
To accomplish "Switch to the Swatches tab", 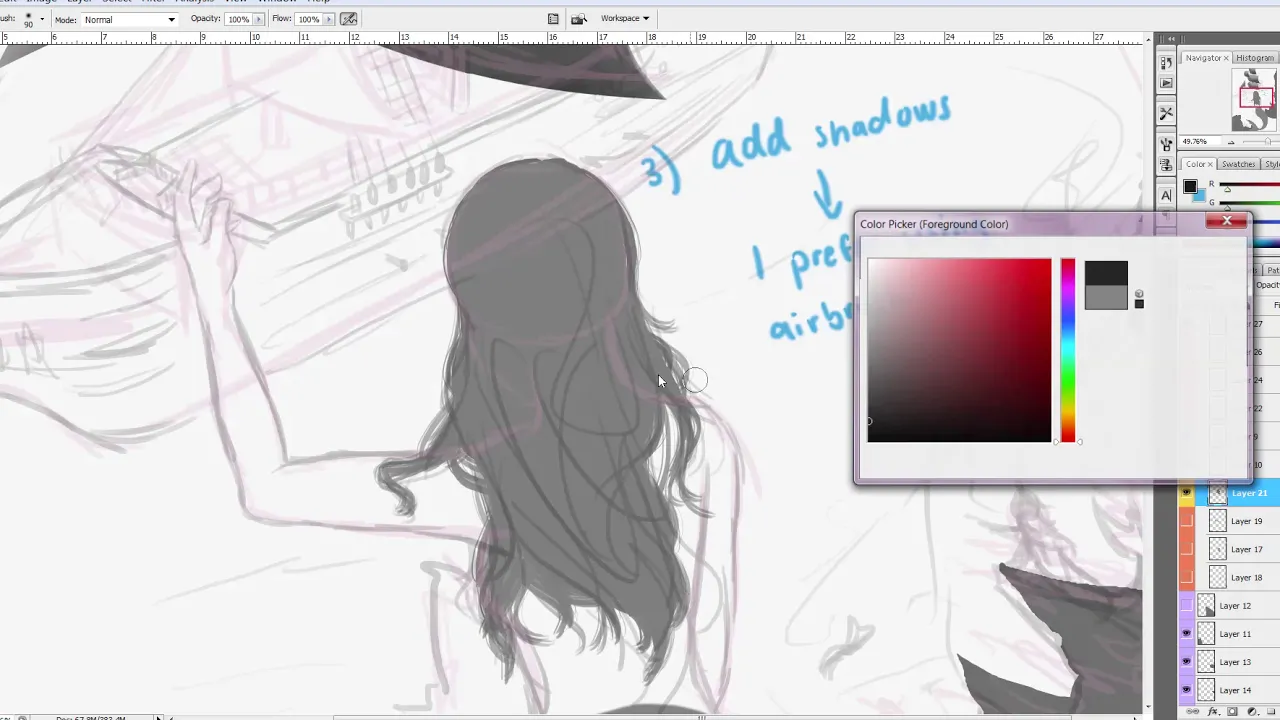I will 1239,164.
